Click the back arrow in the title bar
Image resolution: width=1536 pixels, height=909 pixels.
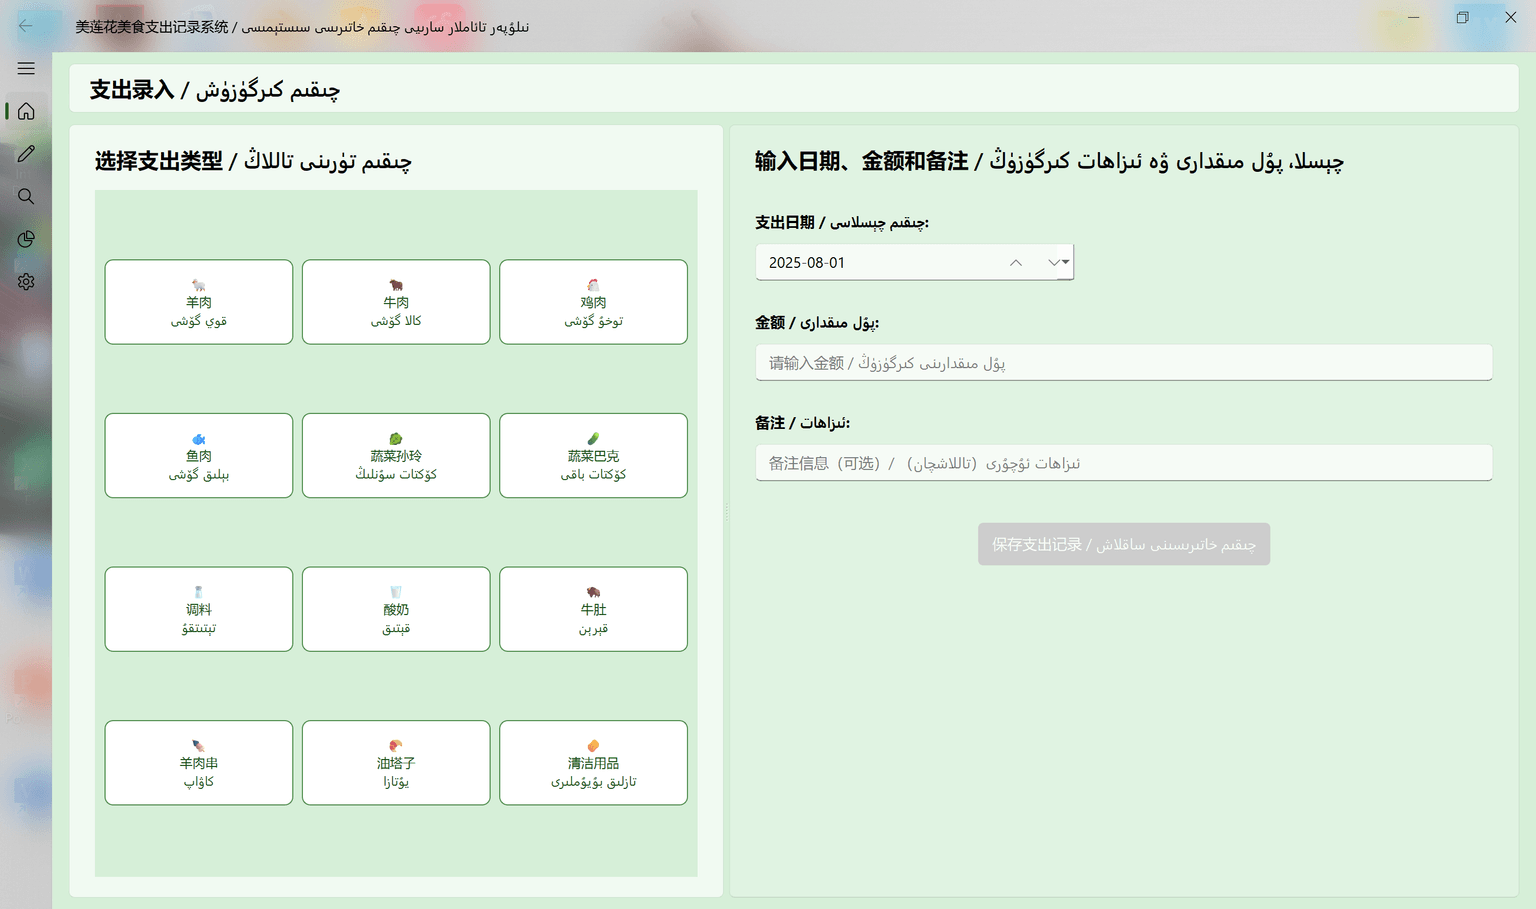26,26
